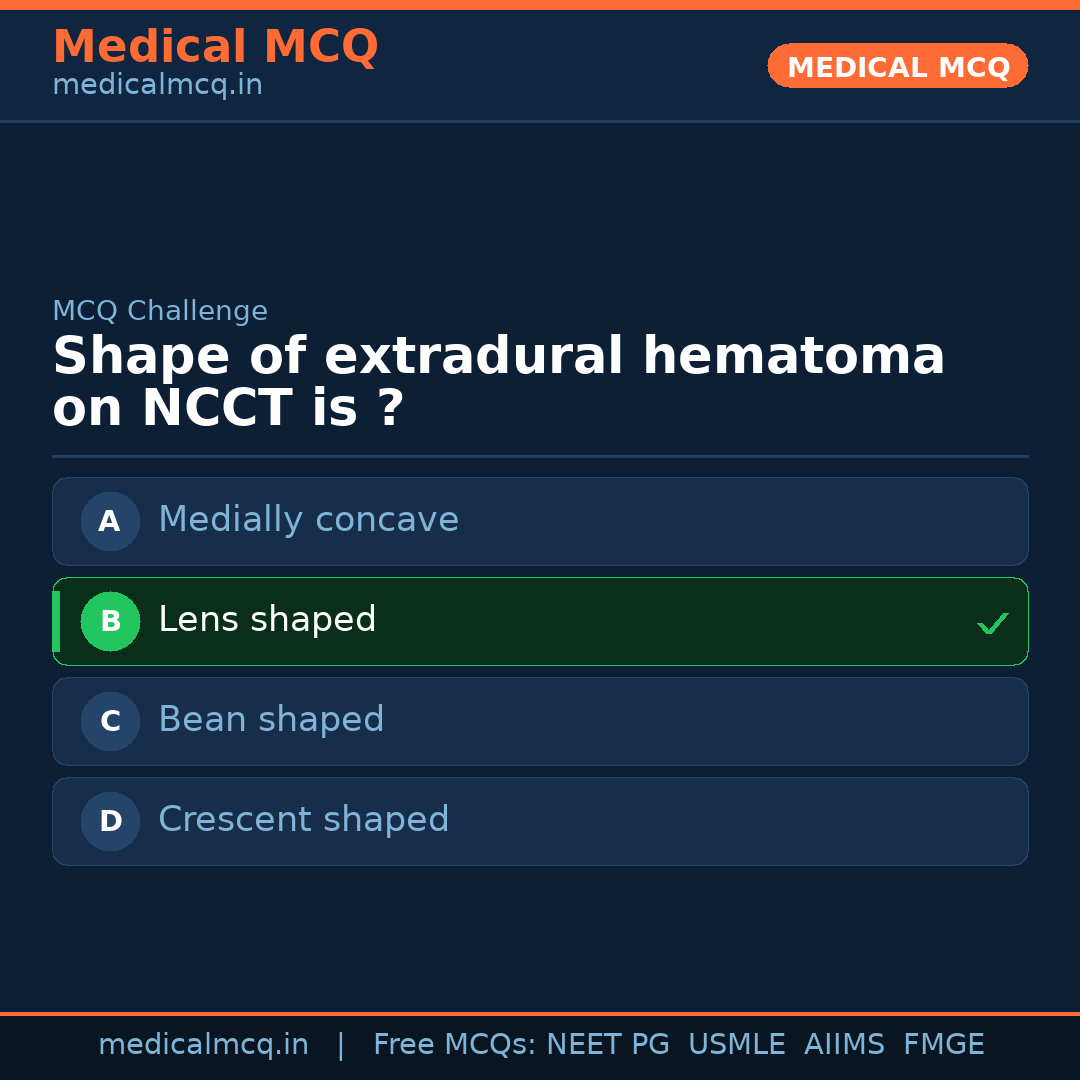Click the Medical MCQ header logo text
Screen dimensions: 1080x1080
[x=215, y=46]
